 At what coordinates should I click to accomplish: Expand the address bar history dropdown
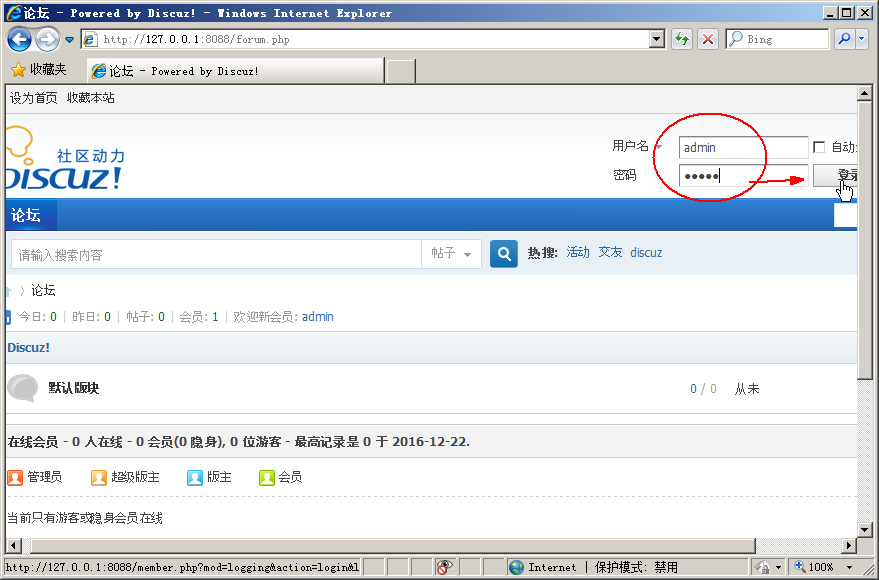click(657, 39)
